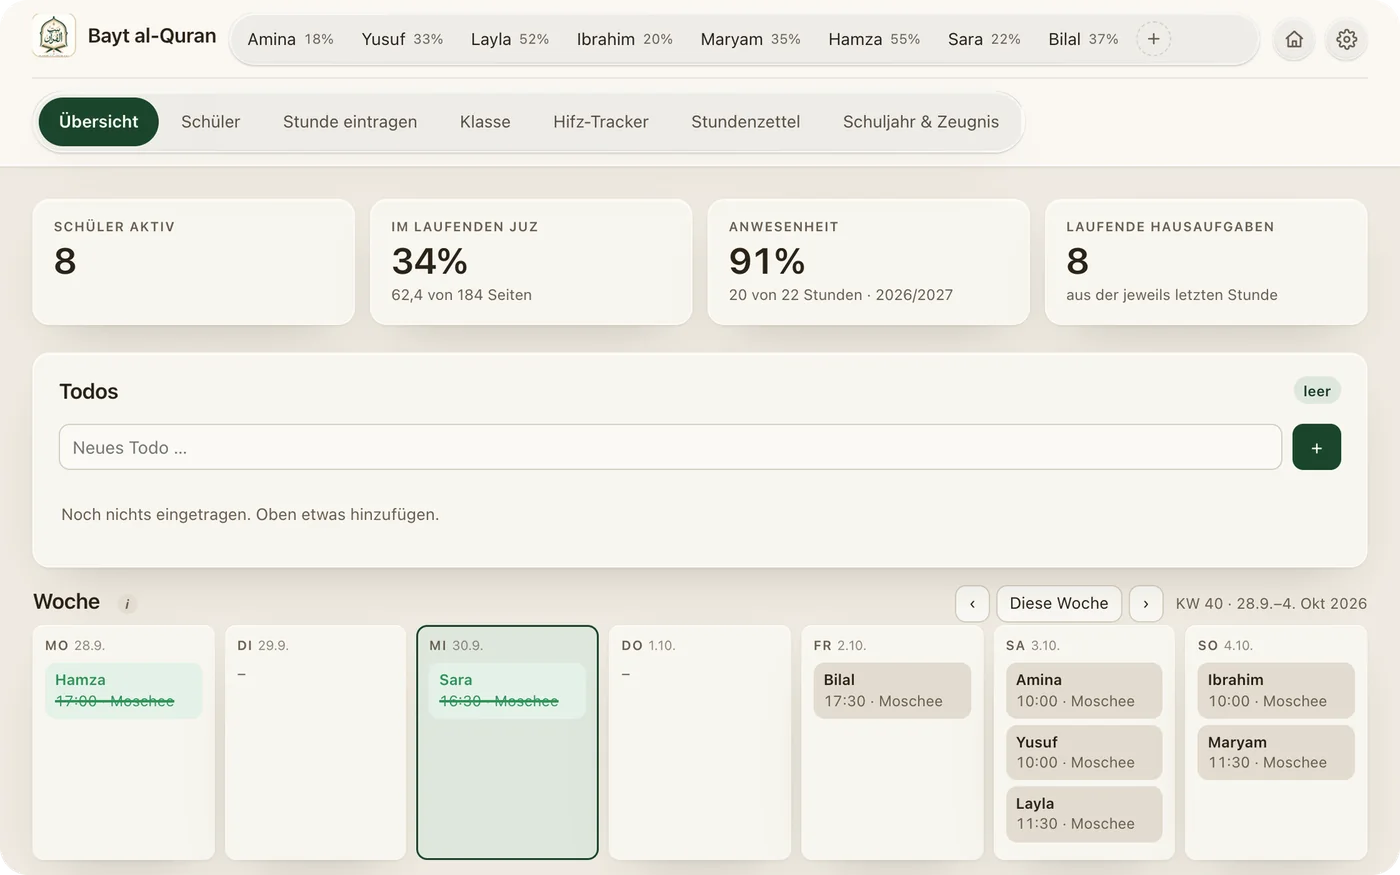Go to previous week arrow
The image size is (1400, 875).
point(972,603)
